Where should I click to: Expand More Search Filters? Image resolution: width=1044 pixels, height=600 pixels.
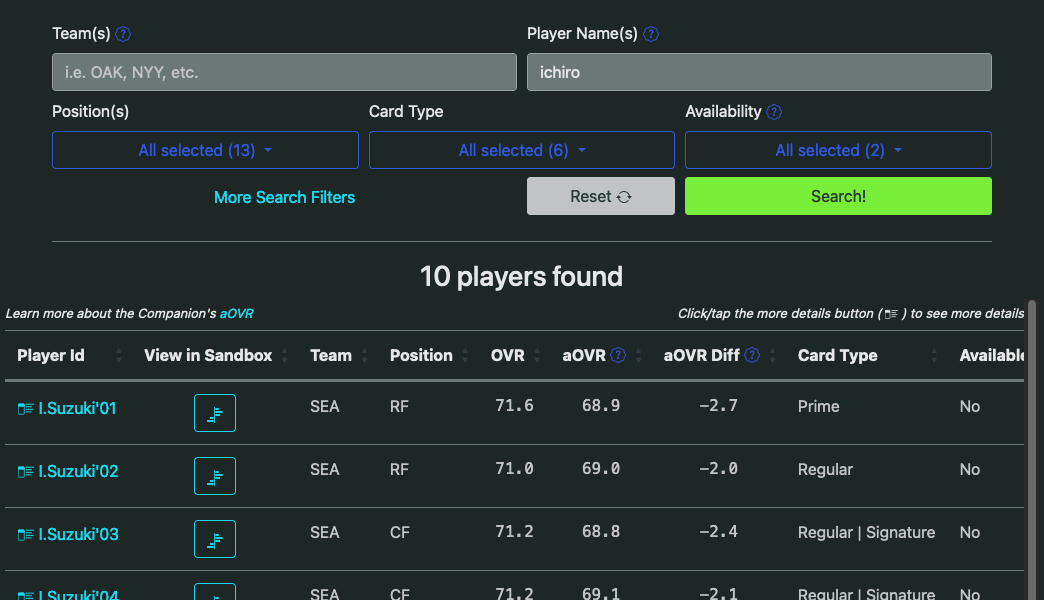click(x=284, y=197)
